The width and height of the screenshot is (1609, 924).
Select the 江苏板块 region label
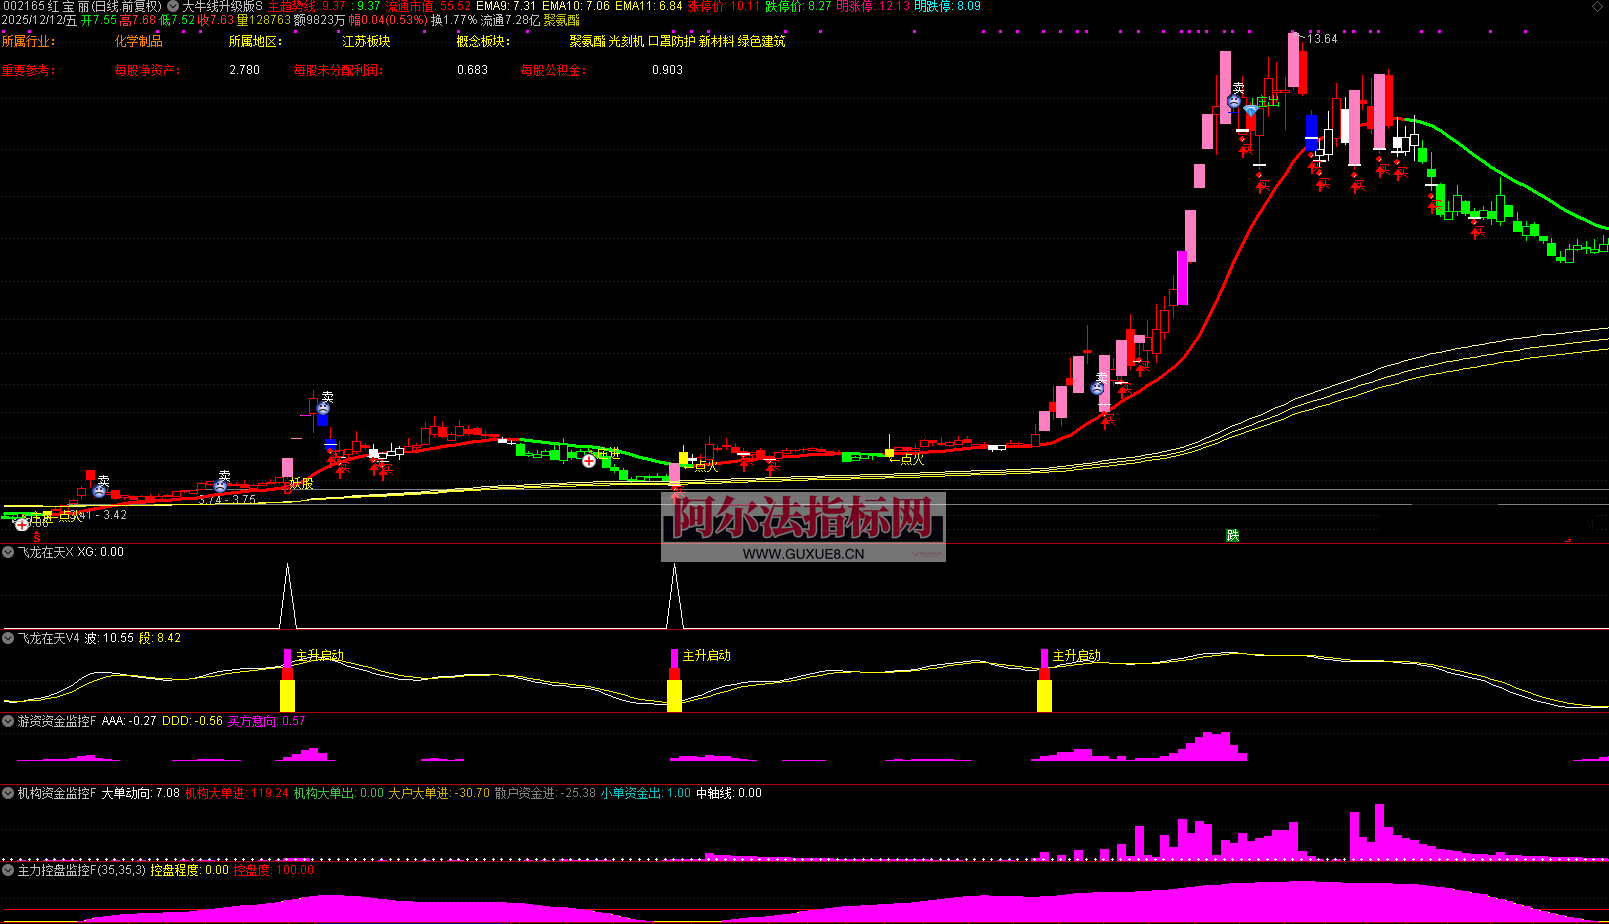[366, 42]
